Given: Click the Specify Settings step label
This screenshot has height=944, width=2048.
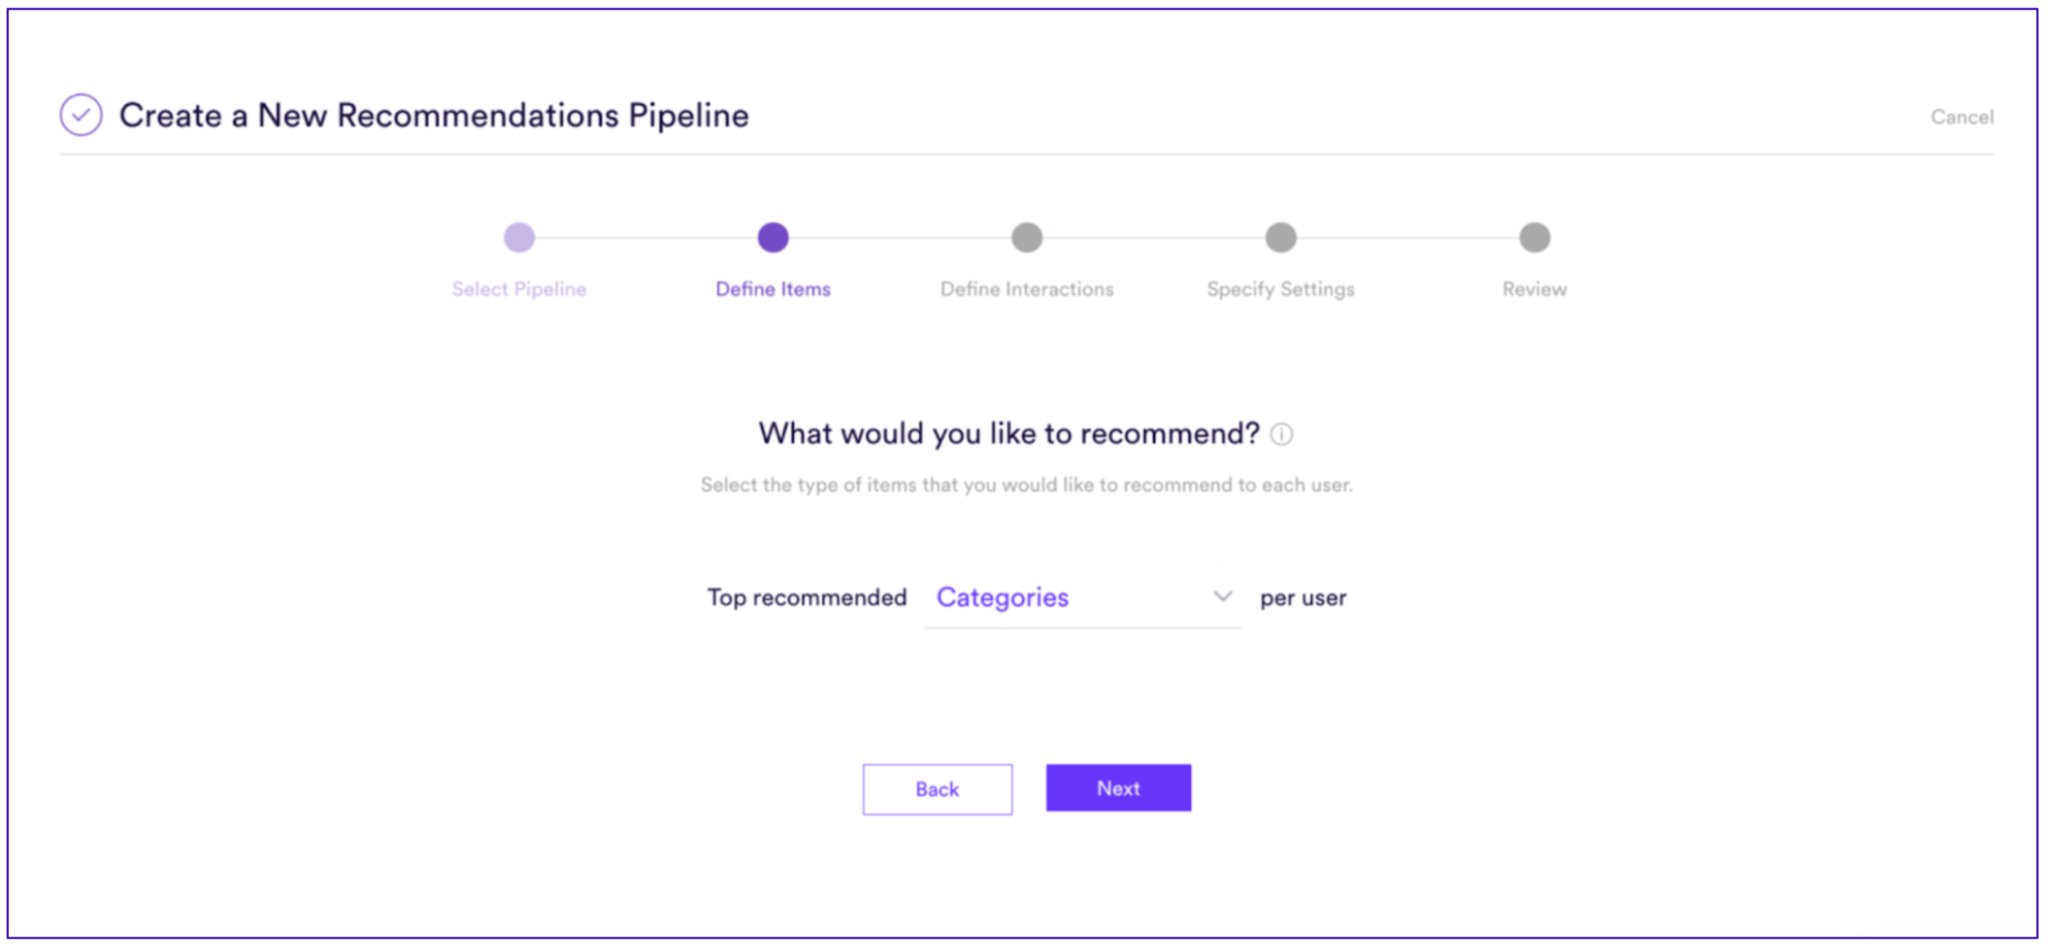Looking at the screenshot, I should tap(1280, 289).
